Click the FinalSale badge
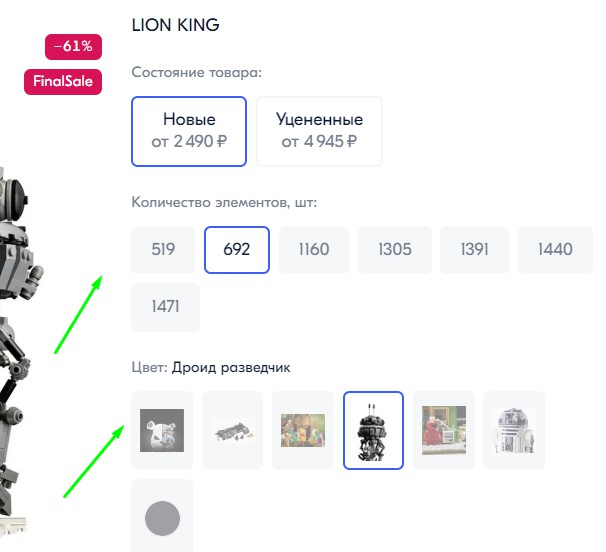This screenshot has height=552, width=606. point(63,82)
